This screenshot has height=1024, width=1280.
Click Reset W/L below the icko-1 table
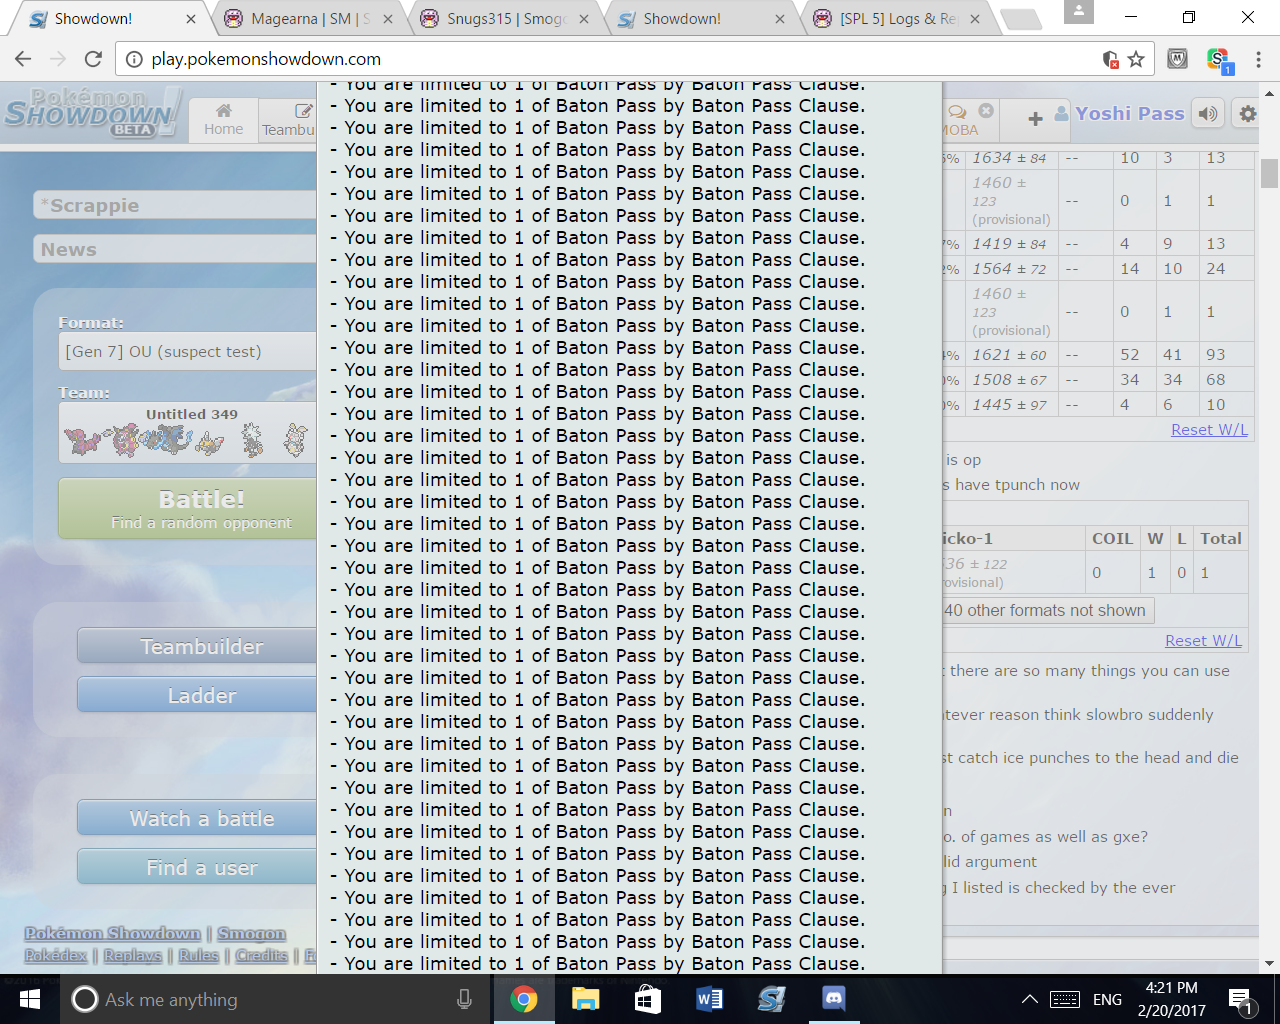pos(1204,641)
